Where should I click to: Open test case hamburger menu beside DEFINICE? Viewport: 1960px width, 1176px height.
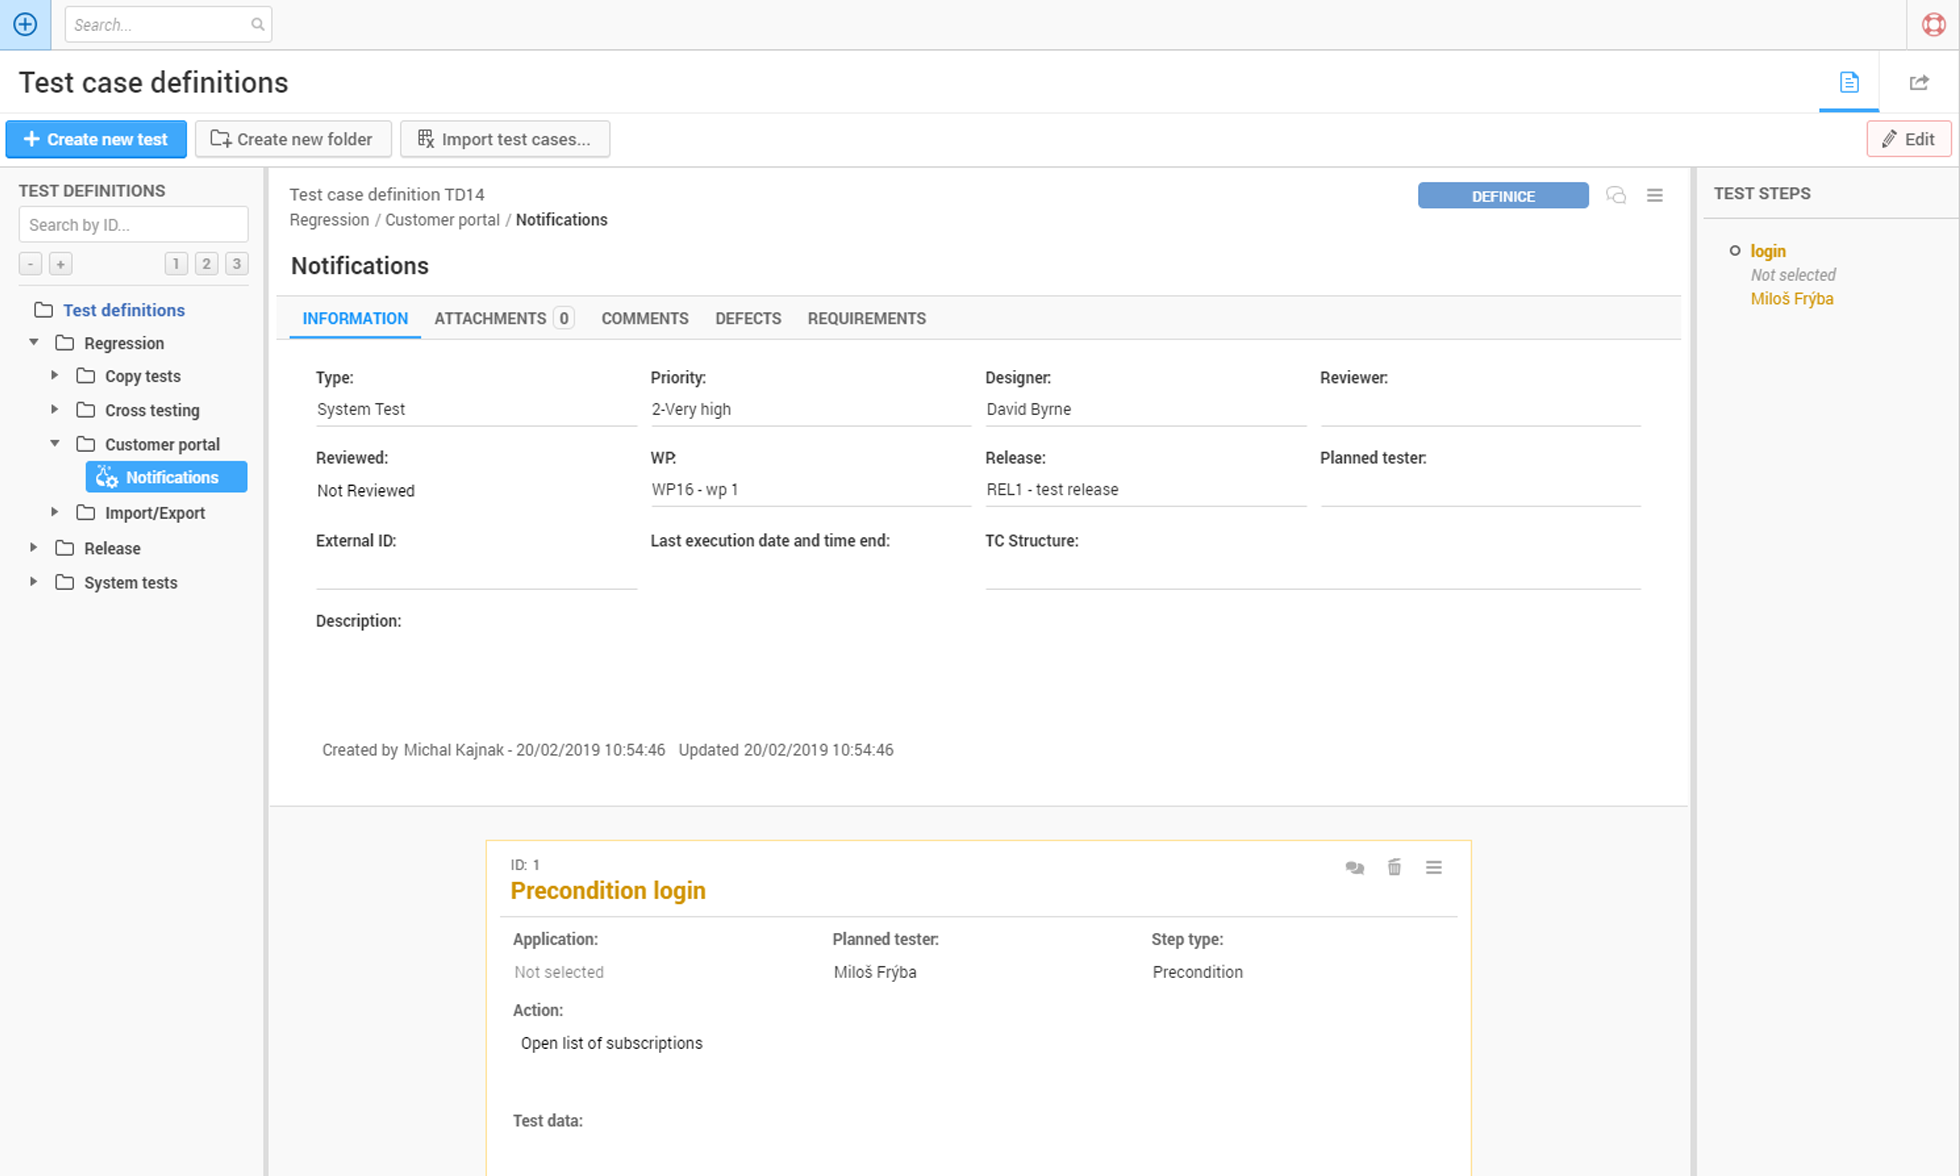click(1655, 195)
